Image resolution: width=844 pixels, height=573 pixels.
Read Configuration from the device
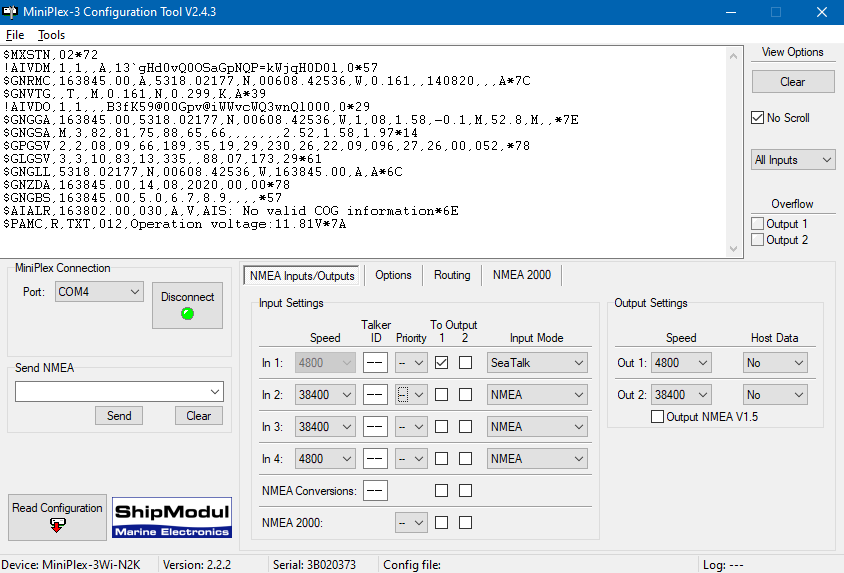click(x=57, y=517)
